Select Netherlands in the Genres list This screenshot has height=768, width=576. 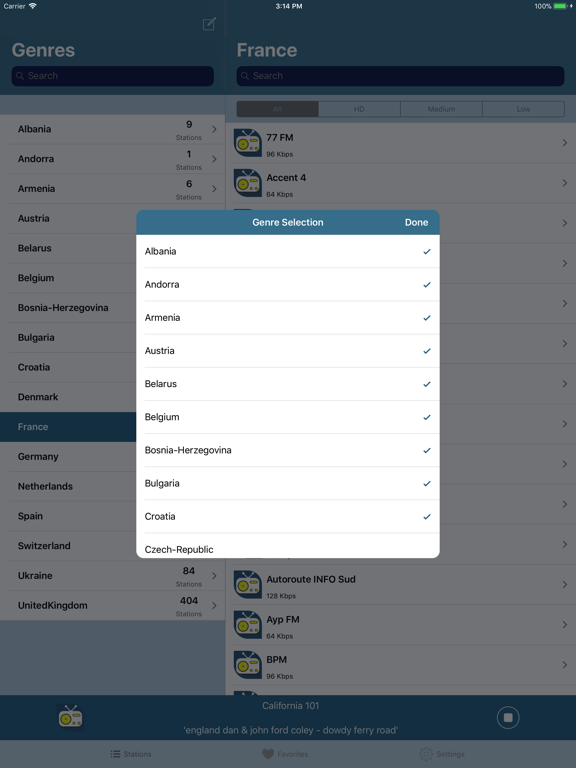click(x=68, y=486)
